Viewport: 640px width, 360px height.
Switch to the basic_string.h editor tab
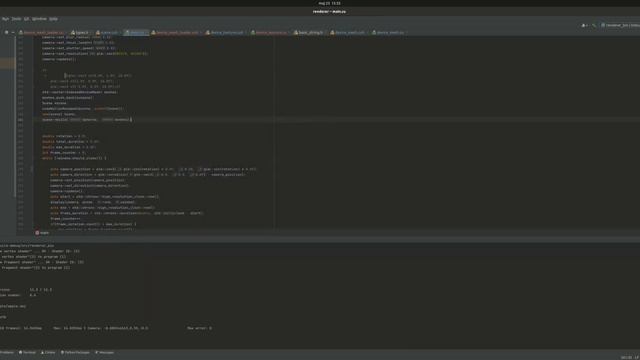pos(309,32)
